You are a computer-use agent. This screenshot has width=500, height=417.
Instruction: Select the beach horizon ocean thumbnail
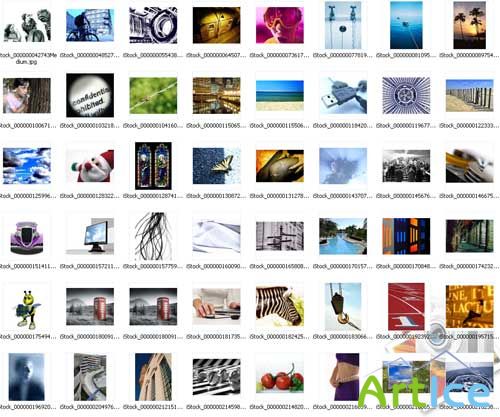[280, 95]
